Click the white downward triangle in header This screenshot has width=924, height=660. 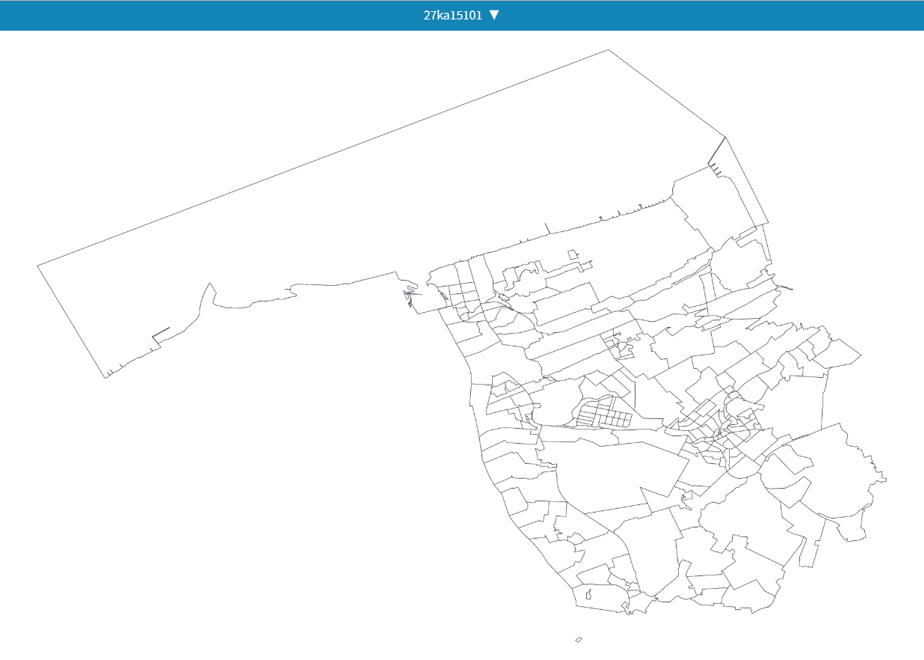[494, 15]
